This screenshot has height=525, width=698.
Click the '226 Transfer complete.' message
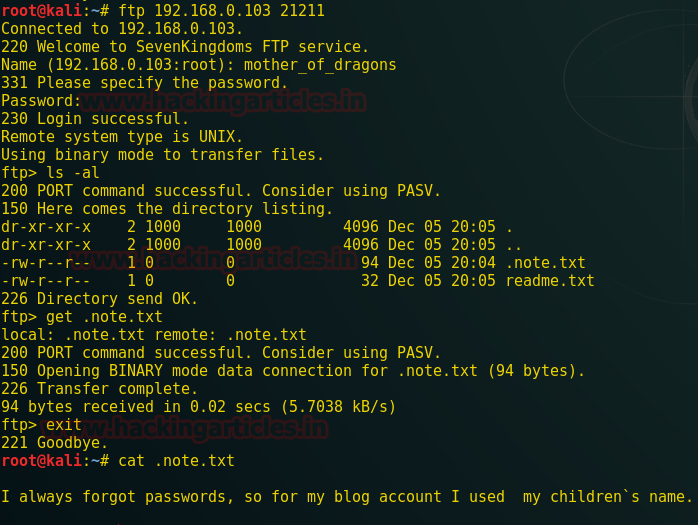point(99,388)
